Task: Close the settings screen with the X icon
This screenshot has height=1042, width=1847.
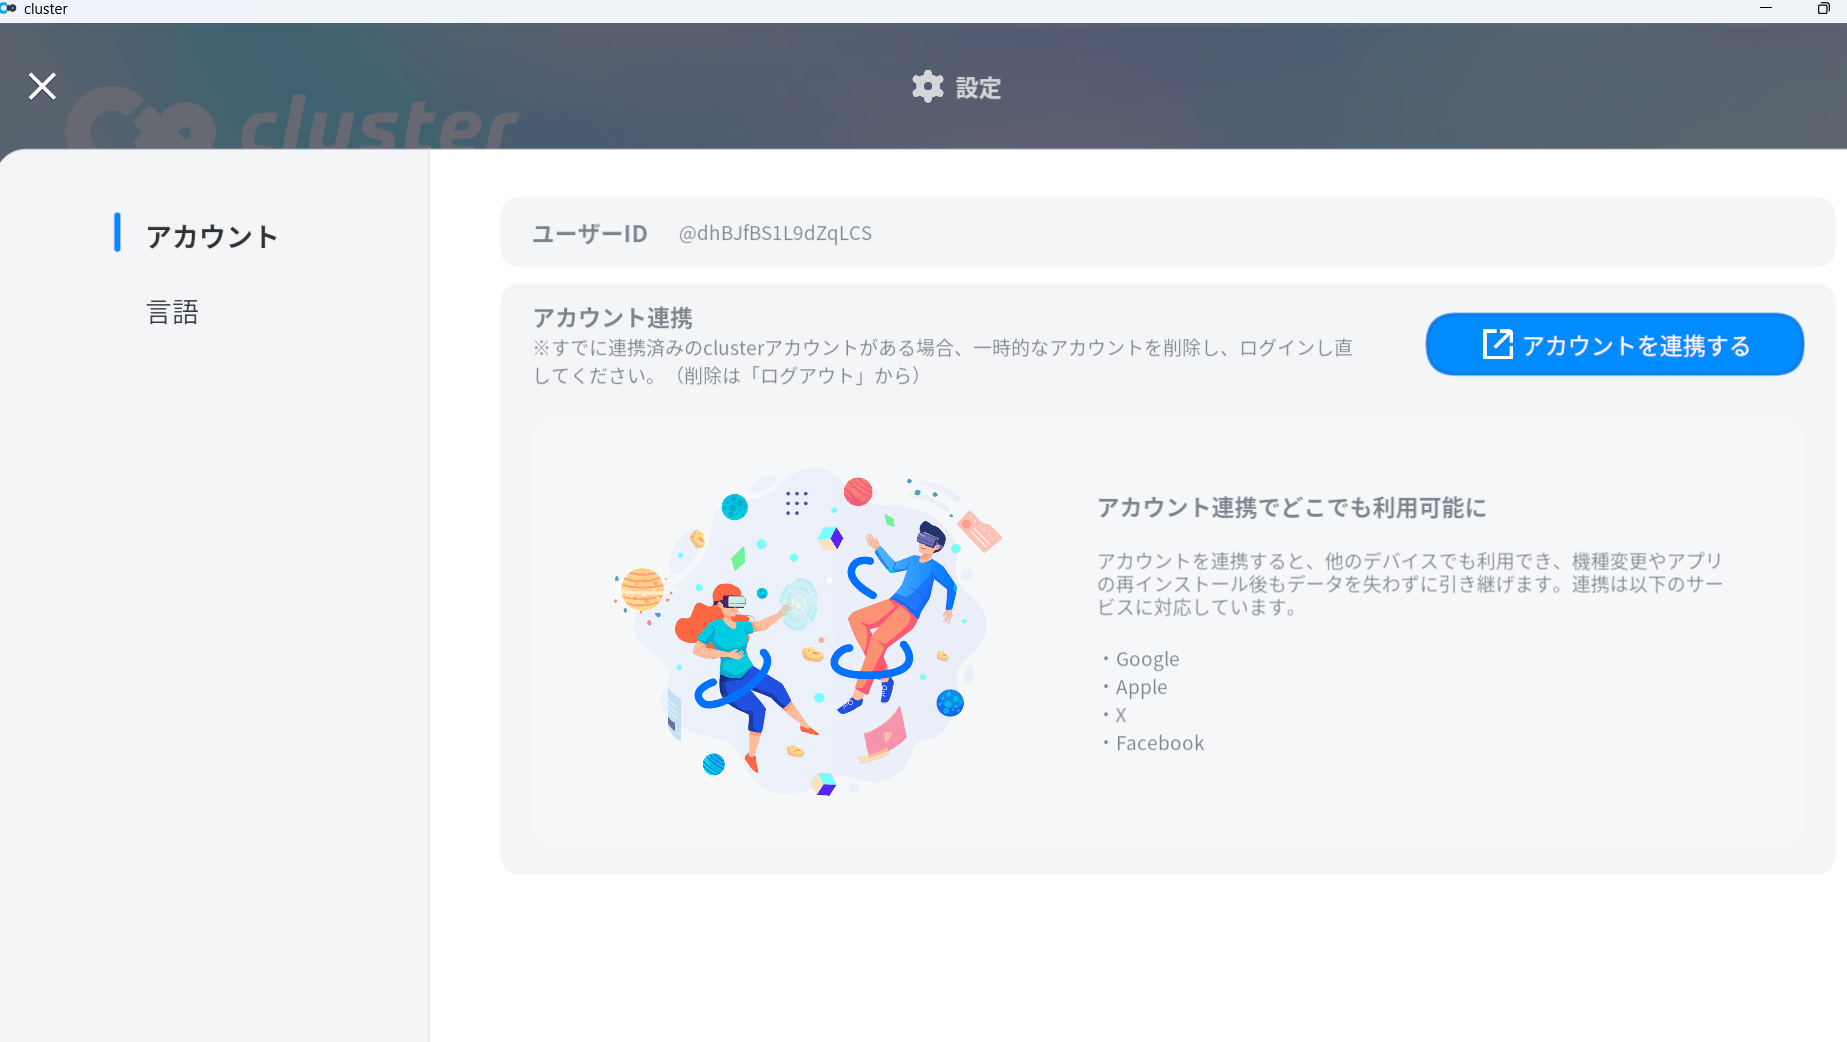Action: tap(42, 87)
